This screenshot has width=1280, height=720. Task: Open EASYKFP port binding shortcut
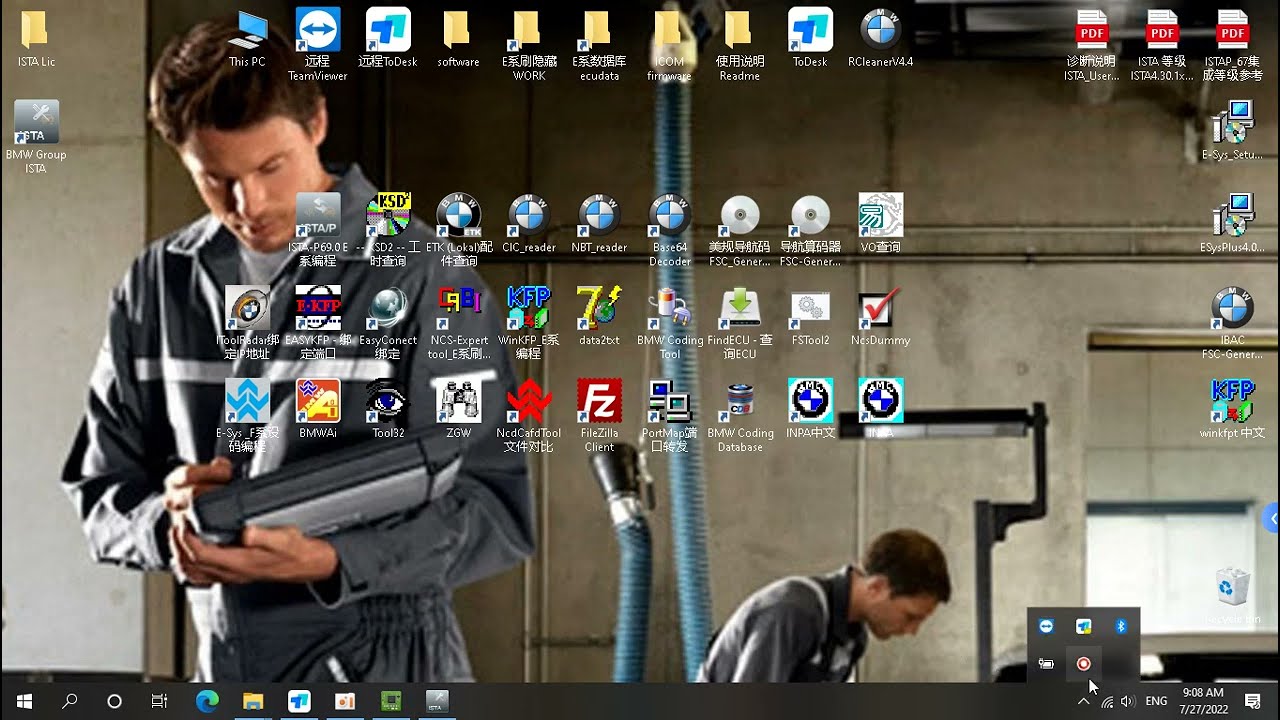click(x=318, y=323)
